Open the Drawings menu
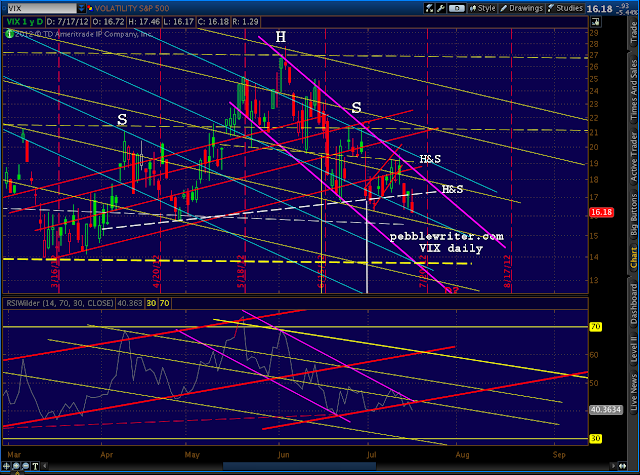The height and width of the screenshot is (475, 640). tap(522, 8)
